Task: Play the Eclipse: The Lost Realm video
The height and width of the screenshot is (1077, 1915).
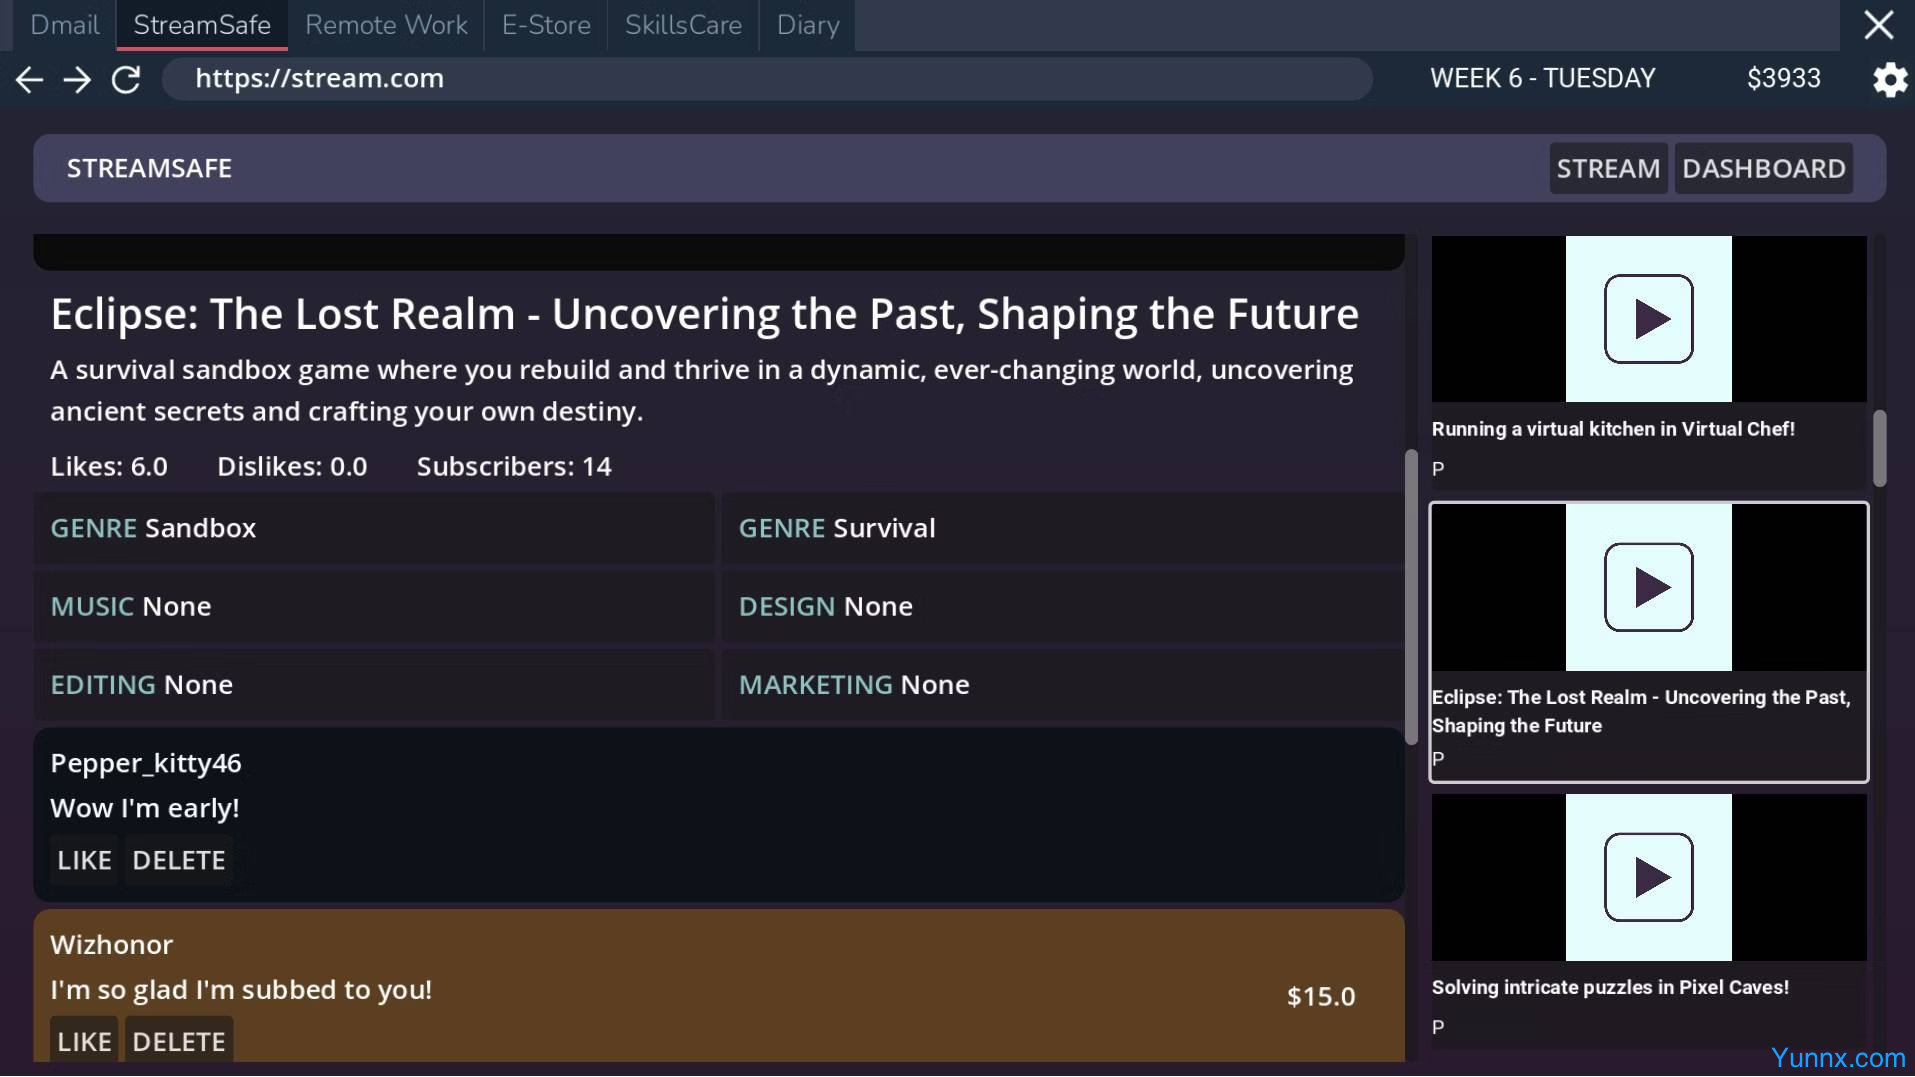Action: 1647,587
